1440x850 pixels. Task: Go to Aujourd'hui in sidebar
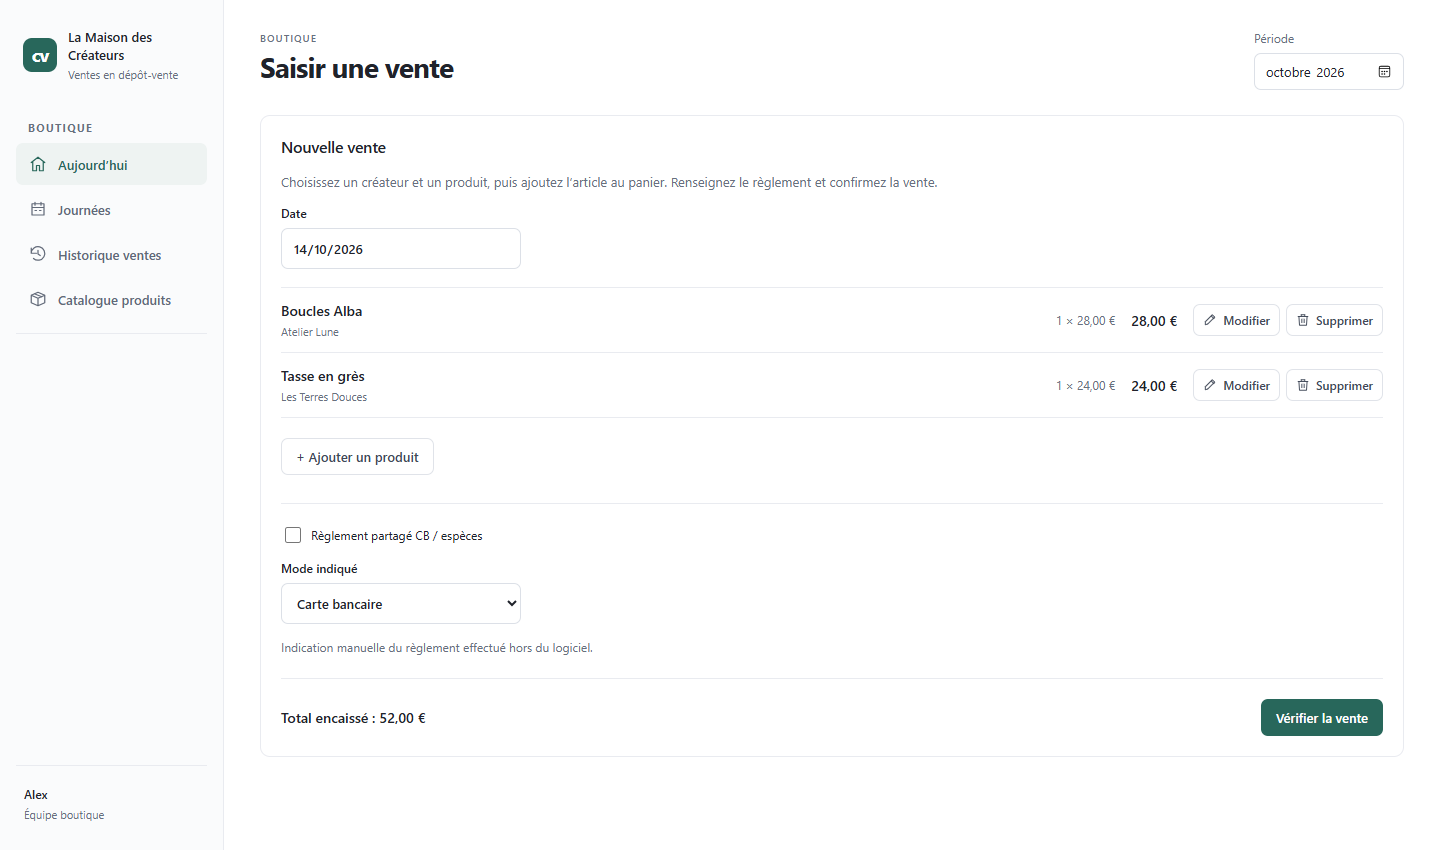[111, 164]
